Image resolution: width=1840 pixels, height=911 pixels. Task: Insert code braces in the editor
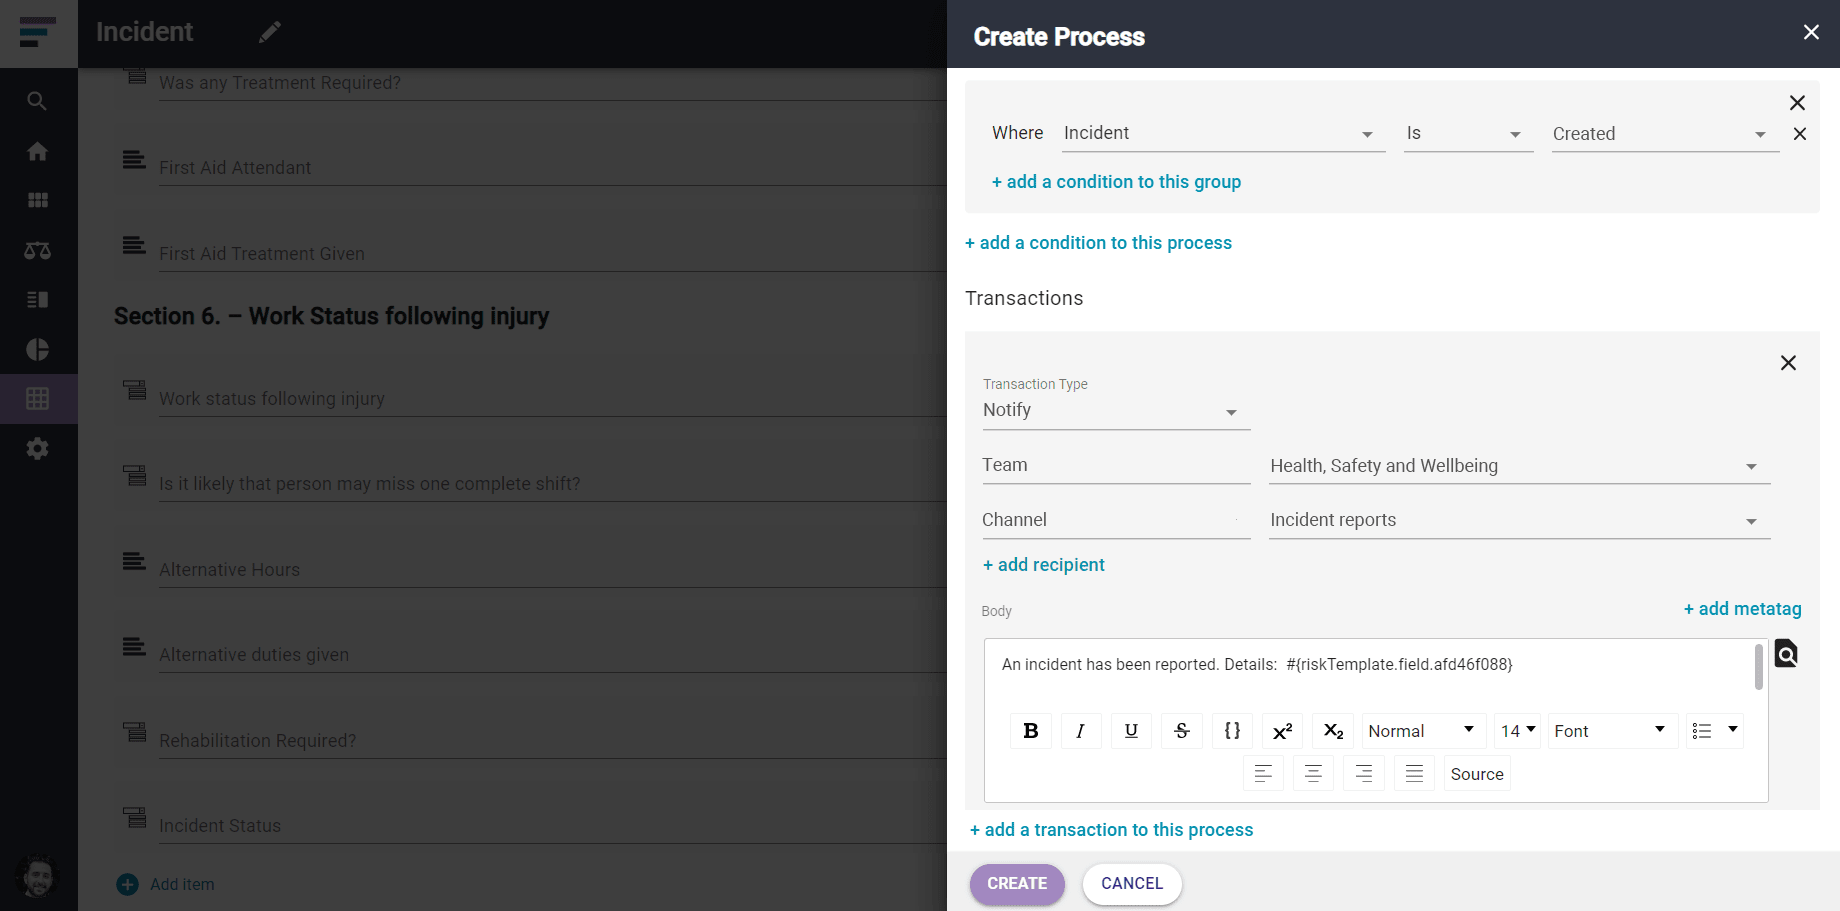tap(1232, 731)
